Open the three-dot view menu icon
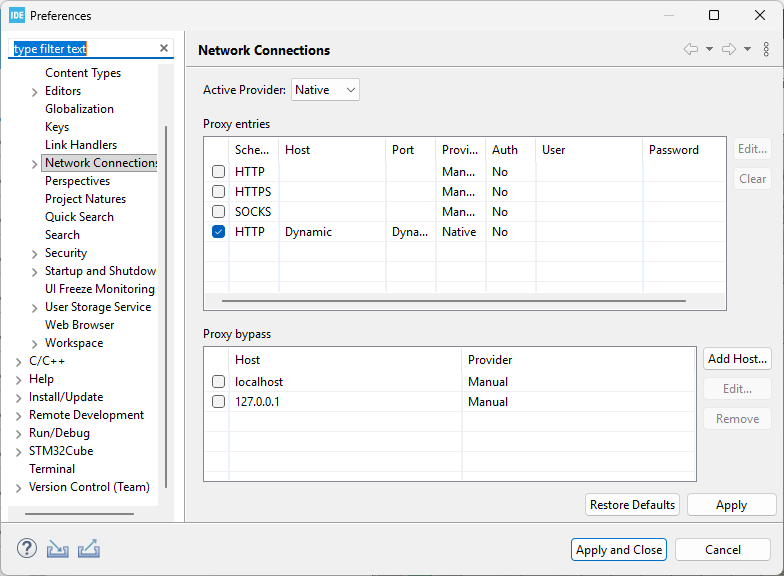The image size is (784, 576). tap(766, 49)
